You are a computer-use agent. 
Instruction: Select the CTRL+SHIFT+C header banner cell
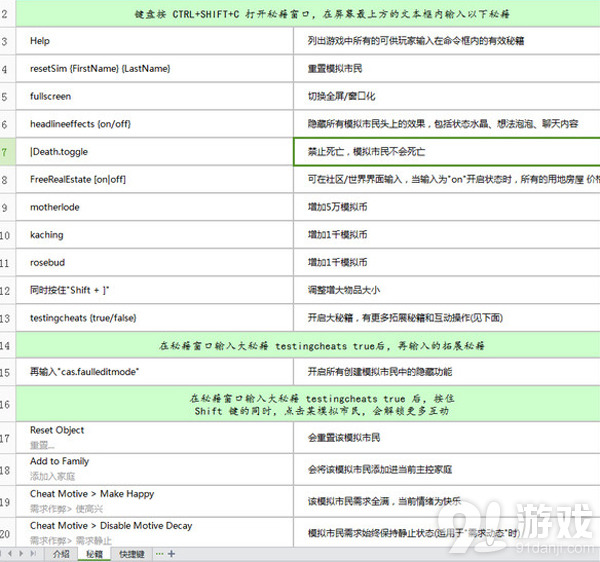(x=308, y=14)
